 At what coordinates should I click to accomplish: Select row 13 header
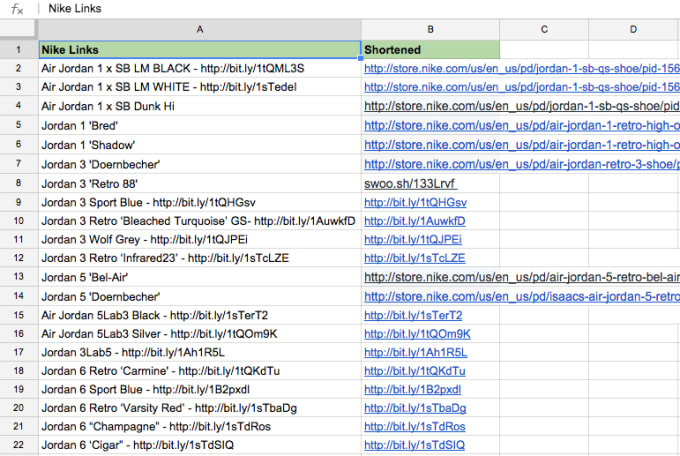(19, 276)
